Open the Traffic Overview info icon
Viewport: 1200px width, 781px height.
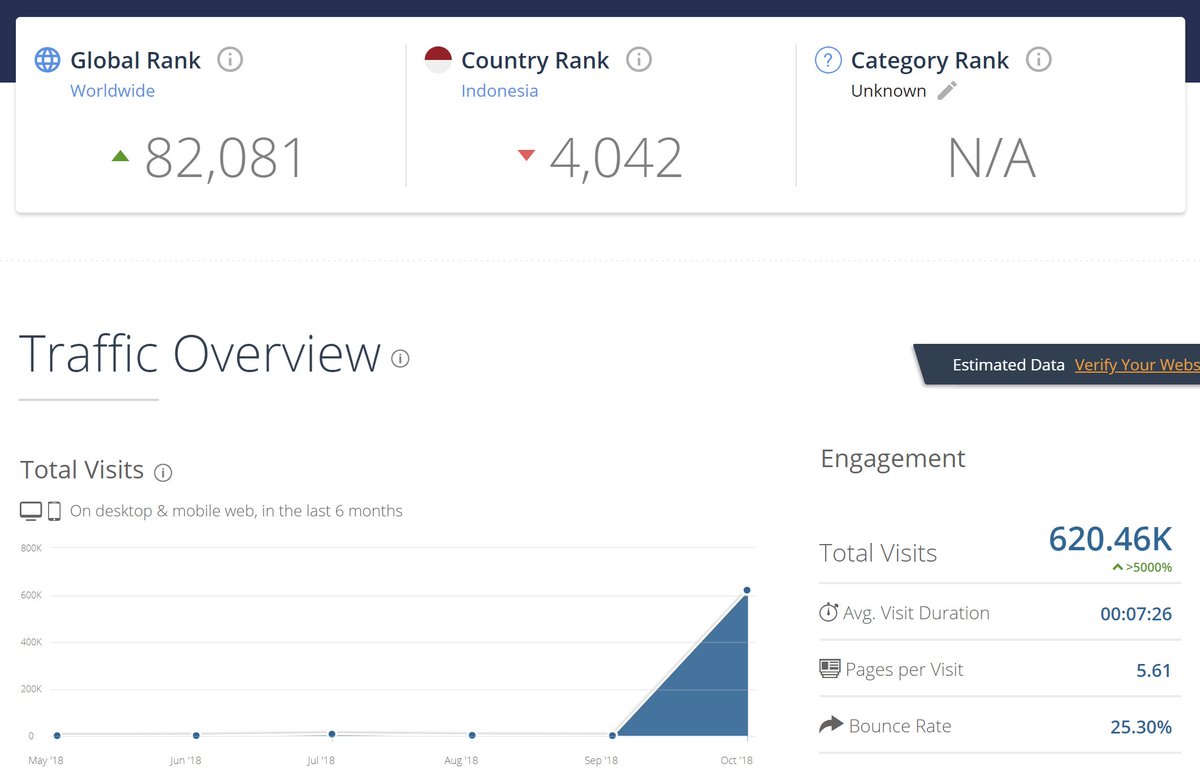[x=401, y=358]
